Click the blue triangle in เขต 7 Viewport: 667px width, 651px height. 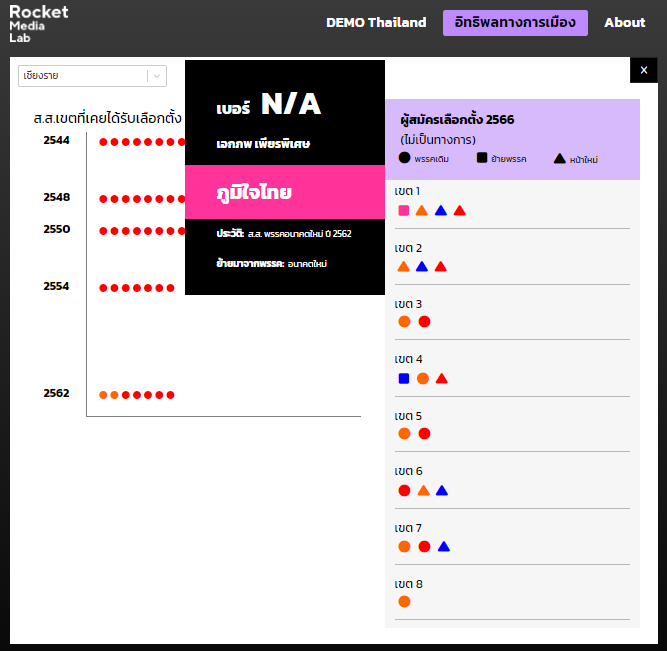(444, 546)
